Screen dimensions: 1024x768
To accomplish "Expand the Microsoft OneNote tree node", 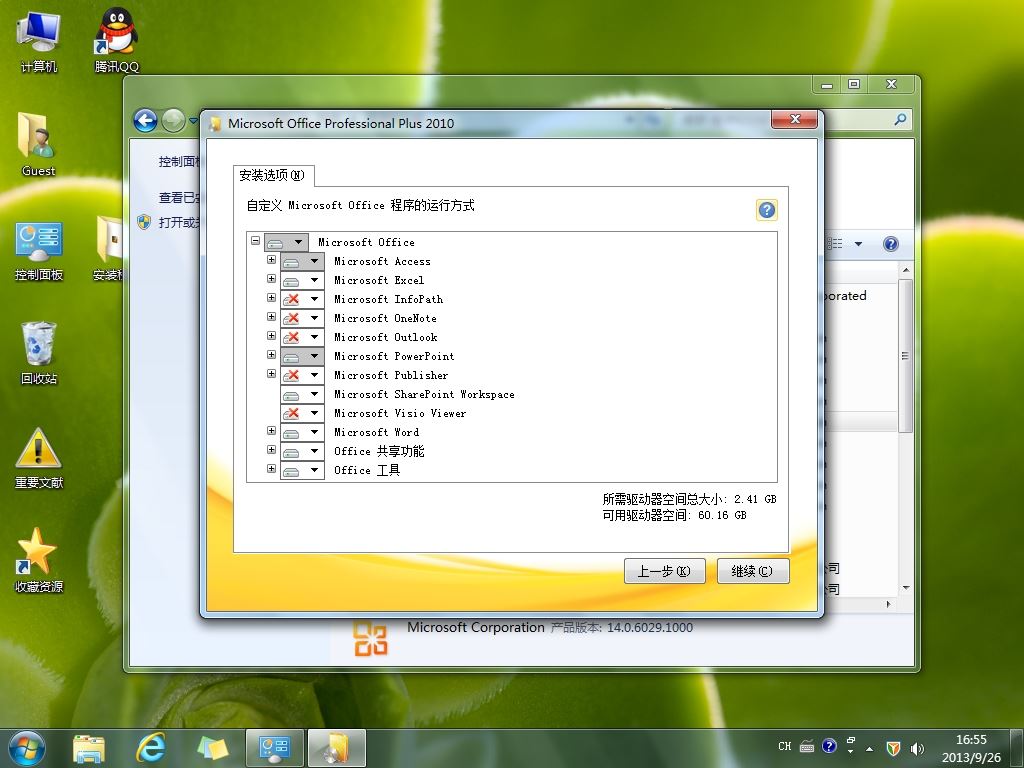I will pyautogui.click(x=272, y=316).
